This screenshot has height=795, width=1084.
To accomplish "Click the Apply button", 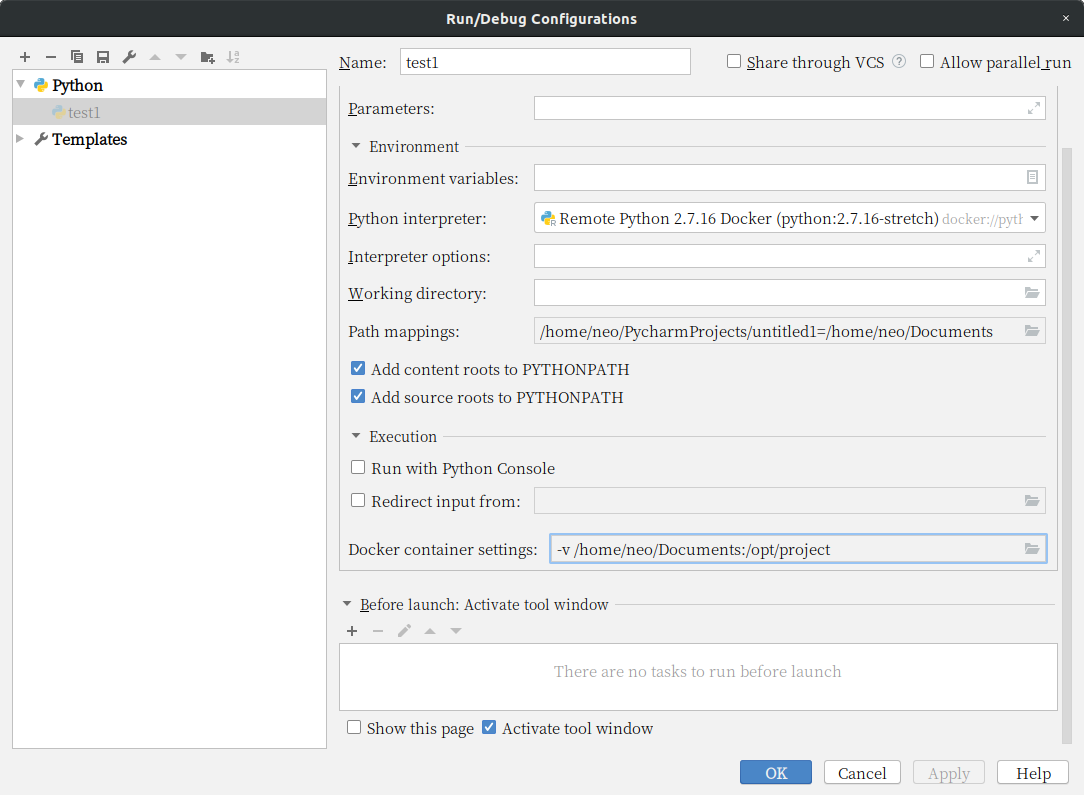I will pos(948,773).
